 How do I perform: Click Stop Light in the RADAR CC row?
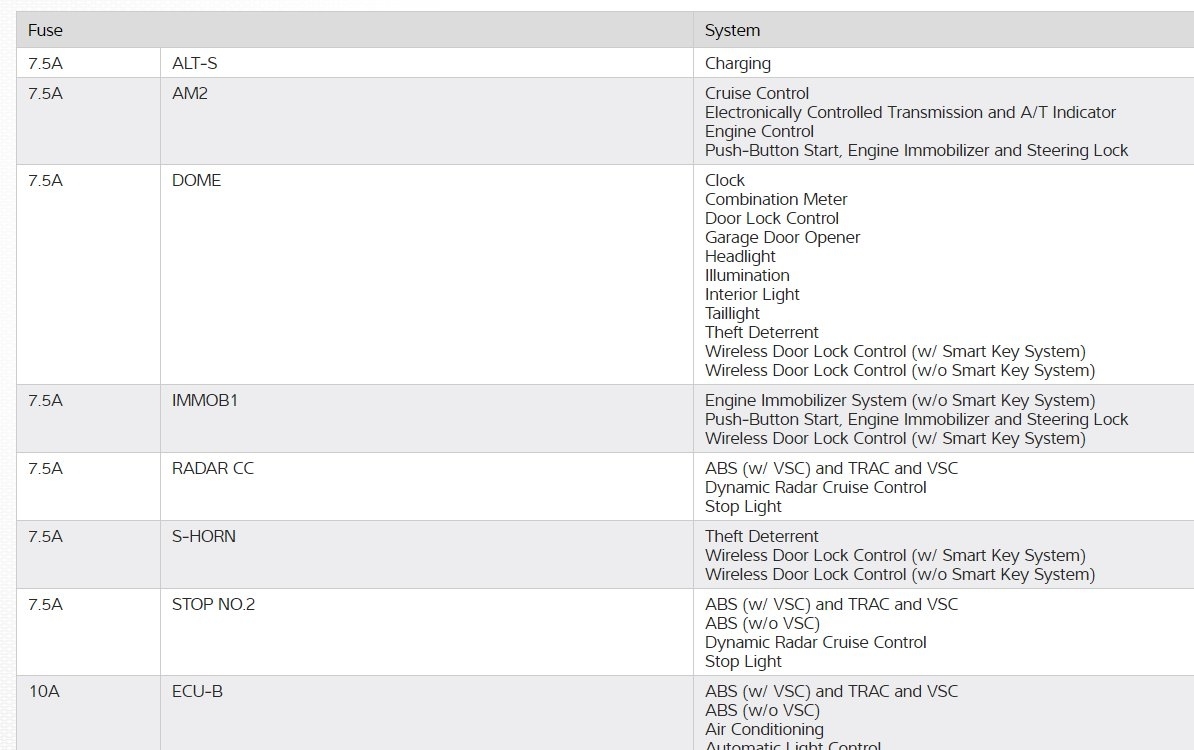pos(743,506)
